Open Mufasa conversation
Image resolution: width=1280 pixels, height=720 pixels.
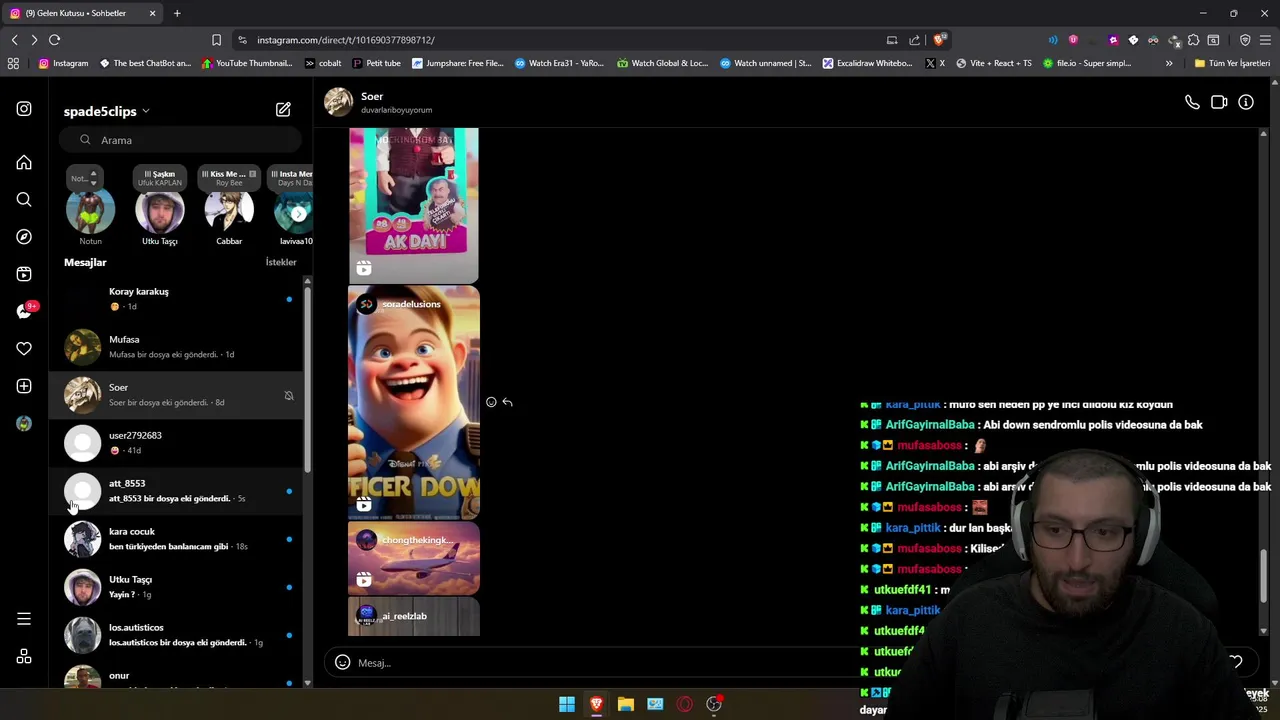[176, 347]
